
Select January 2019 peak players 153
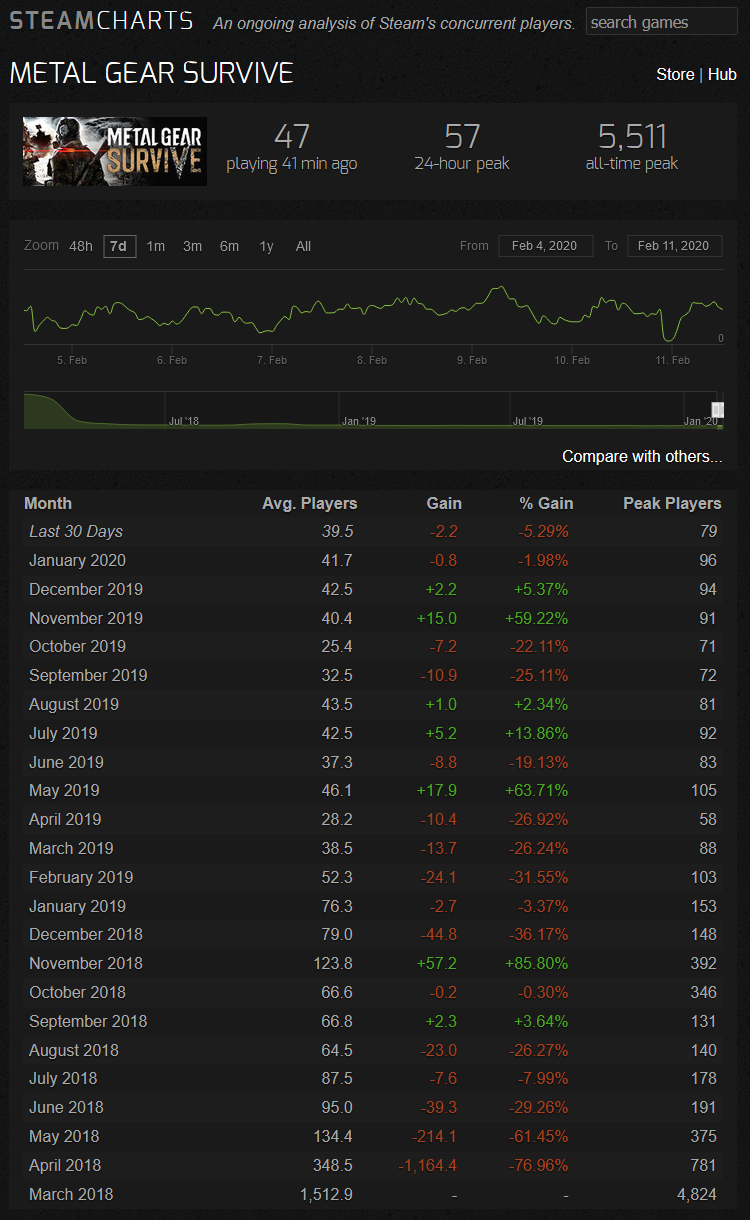tap(704, 906)
